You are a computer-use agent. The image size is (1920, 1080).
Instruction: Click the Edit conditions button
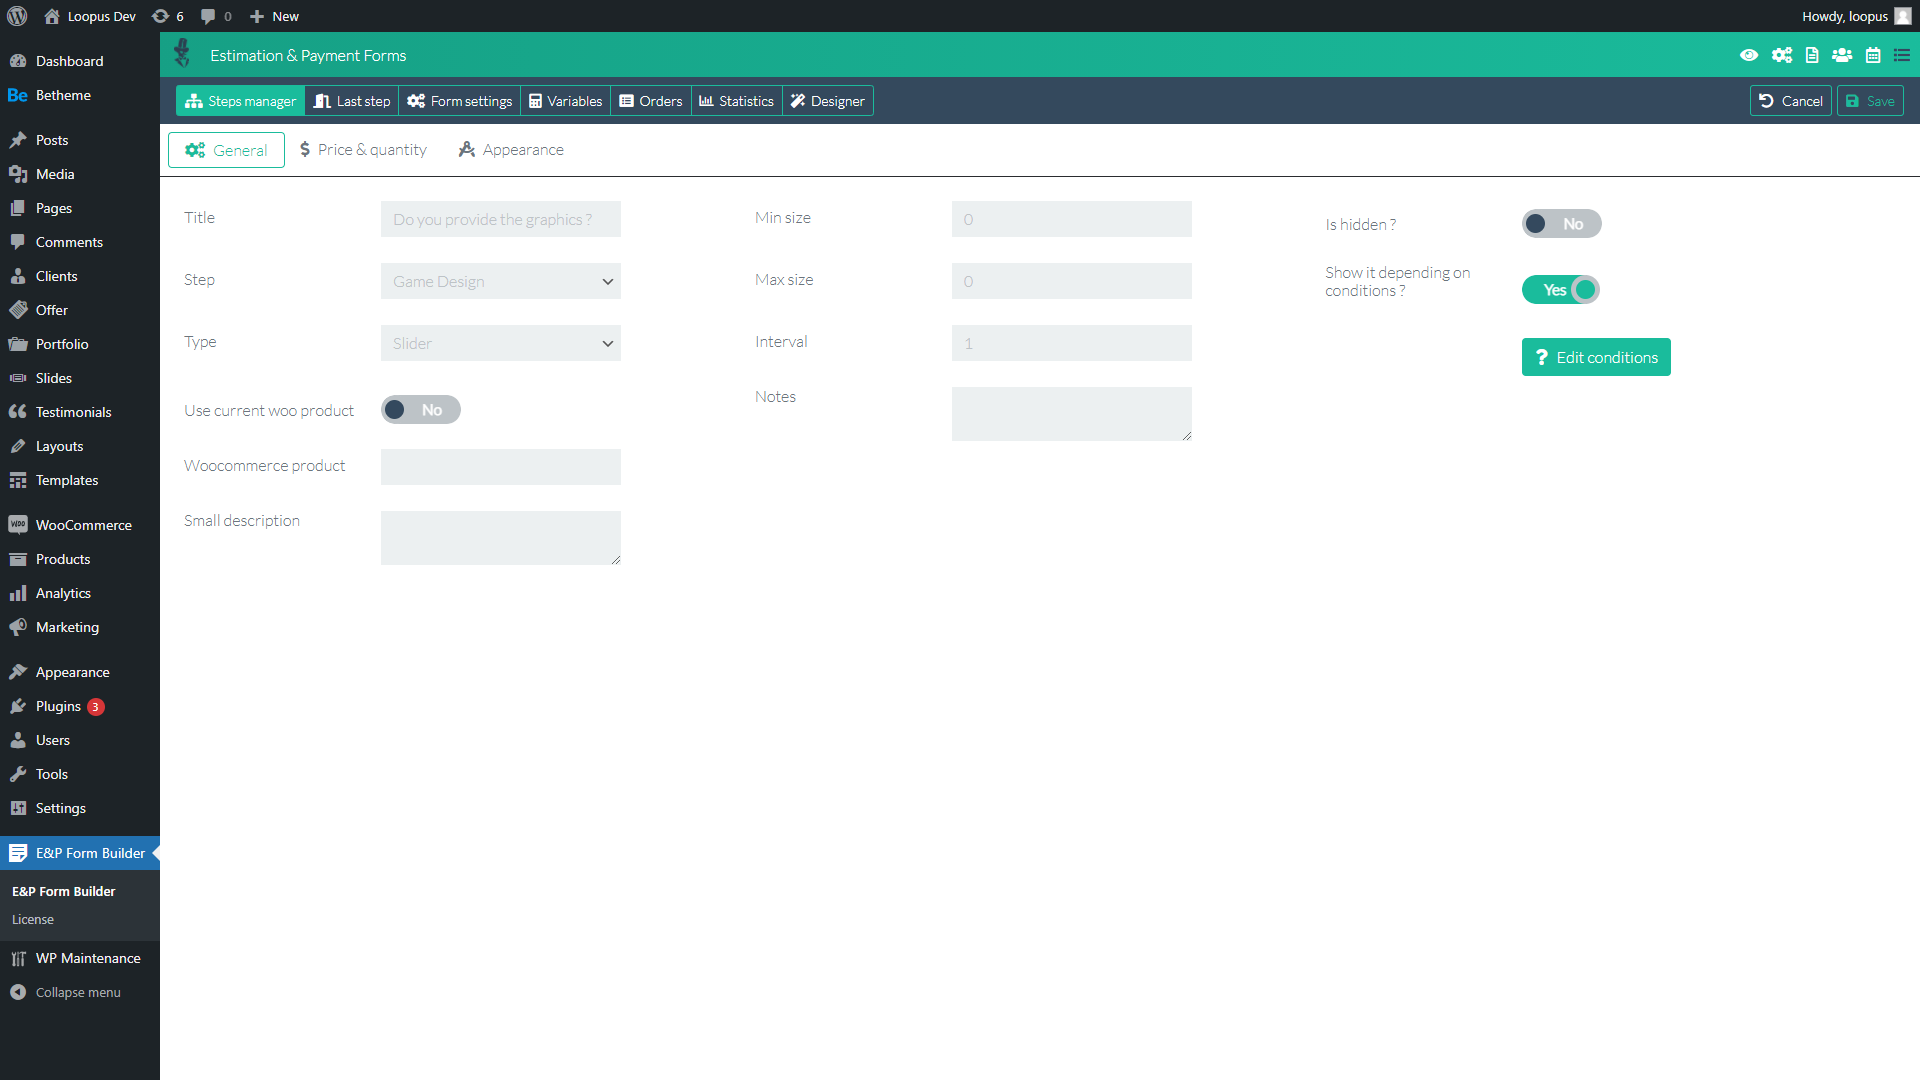[x=1596, y=357]
